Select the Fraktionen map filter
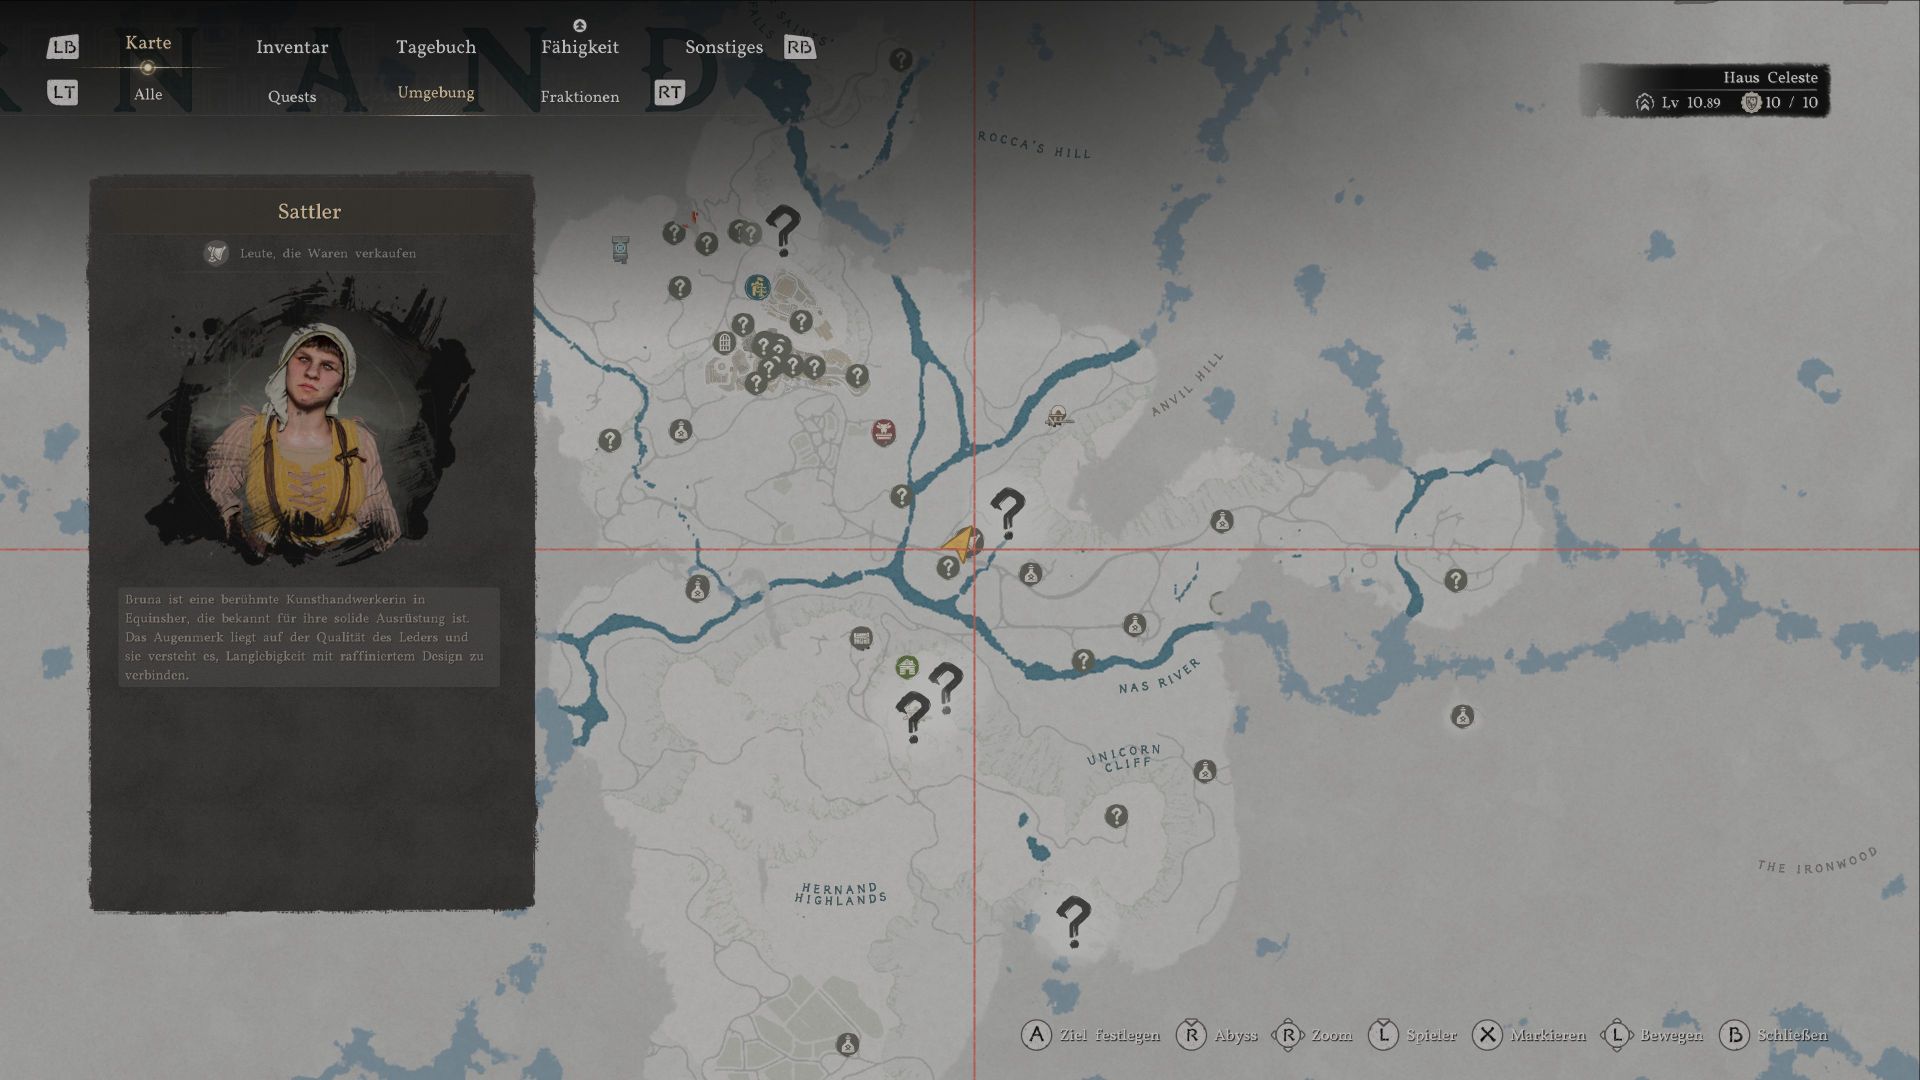The image size is (1920, 1080). (579, 97)
